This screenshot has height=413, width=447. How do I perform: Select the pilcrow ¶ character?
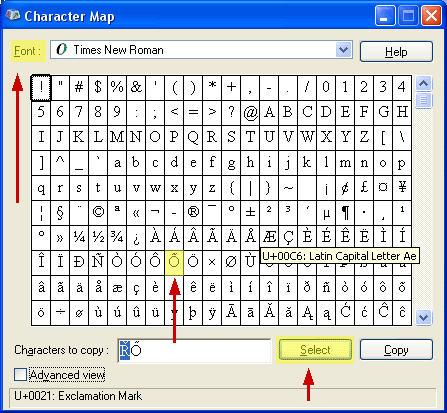tap(345, 213)
